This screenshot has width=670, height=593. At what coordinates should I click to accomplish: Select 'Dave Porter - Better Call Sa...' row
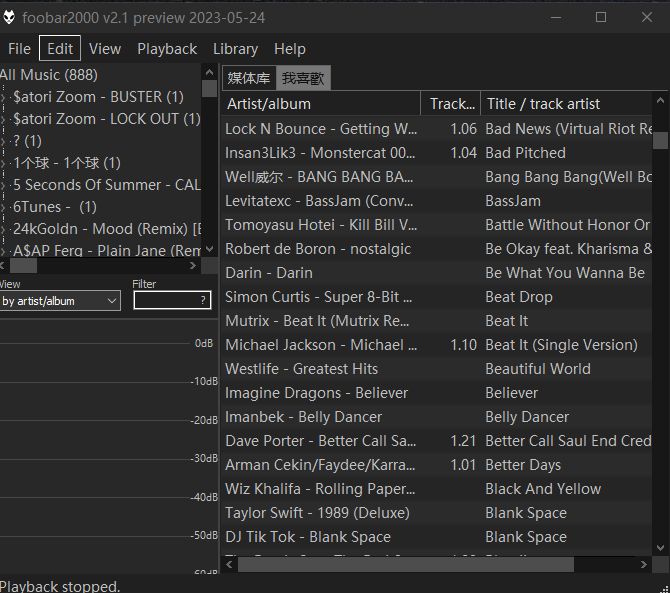(437, 441)
